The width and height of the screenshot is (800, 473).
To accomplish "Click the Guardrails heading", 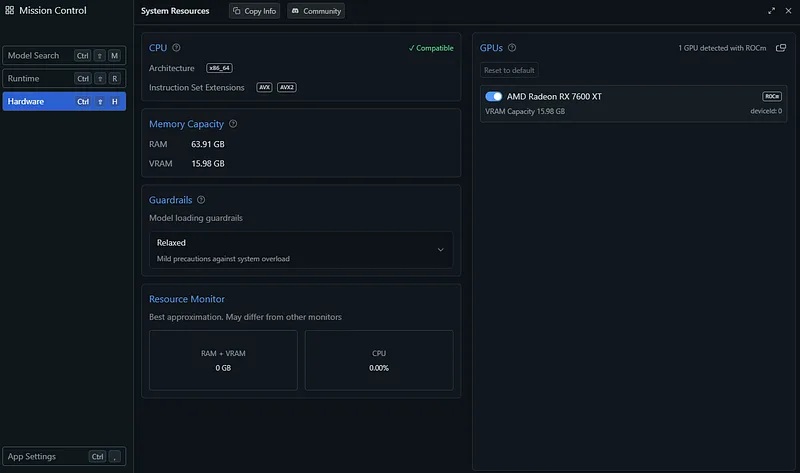I will pos(170,200).
